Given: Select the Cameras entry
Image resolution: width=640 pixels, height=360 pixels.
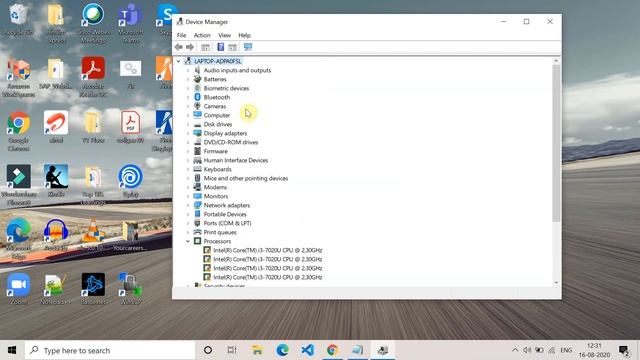Looking at the screenshot, I should pos(215,106).
